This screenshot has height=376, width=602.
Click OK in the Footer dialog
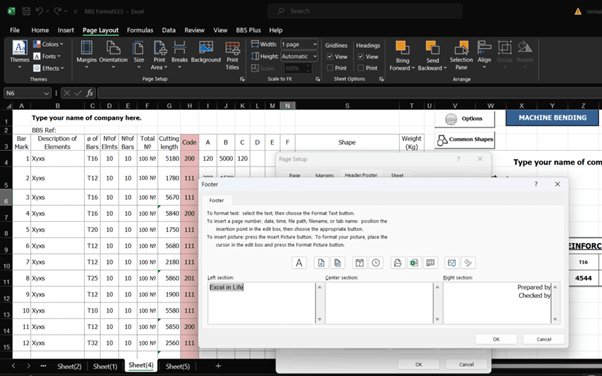point(496,339)
